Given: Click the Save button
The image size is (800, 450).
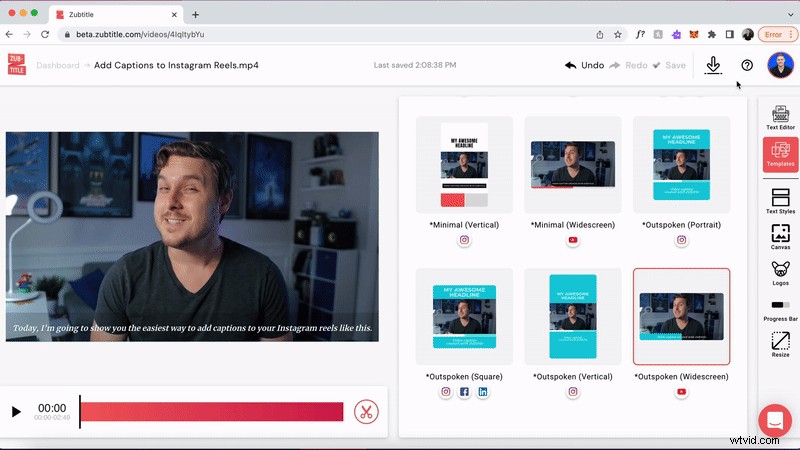Looking at the screenshot, I should click(x=669, y=65).
